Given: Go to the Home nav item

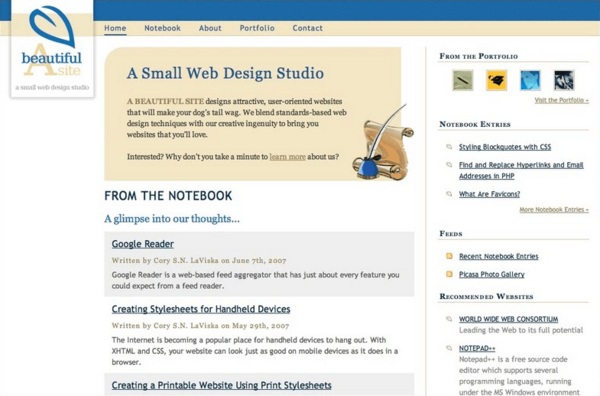Looking at the screenshot, I should coord(115,28).
